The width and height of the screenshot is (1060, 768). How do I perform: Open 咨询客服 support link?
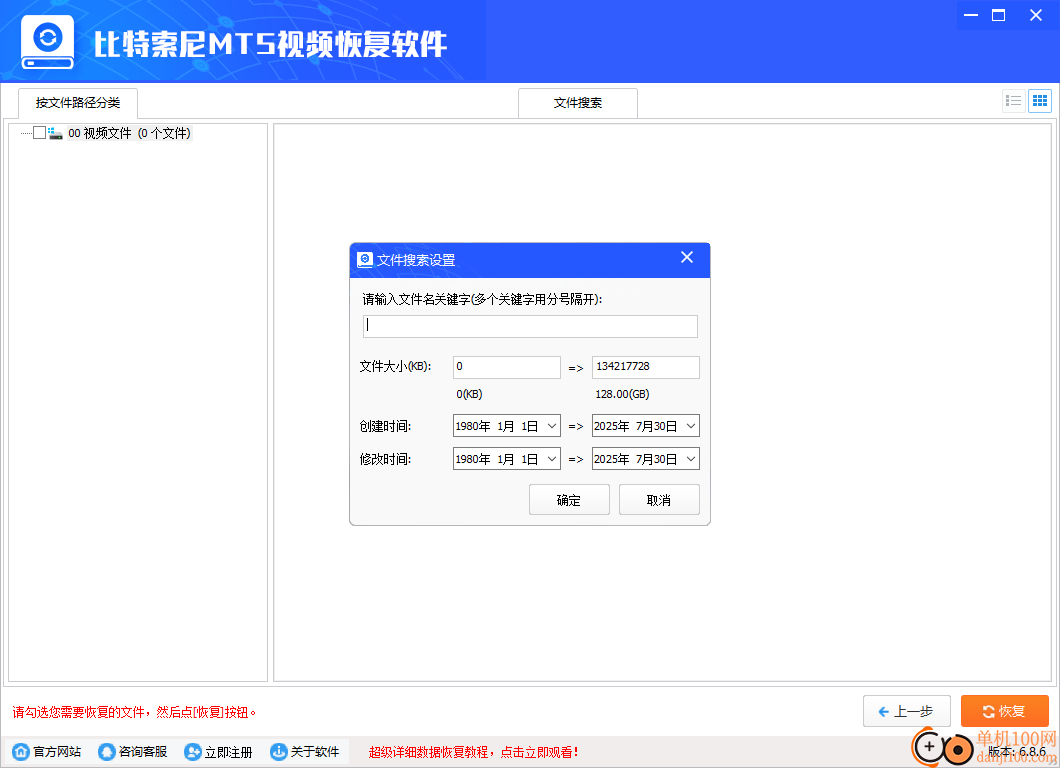[132, 752]
